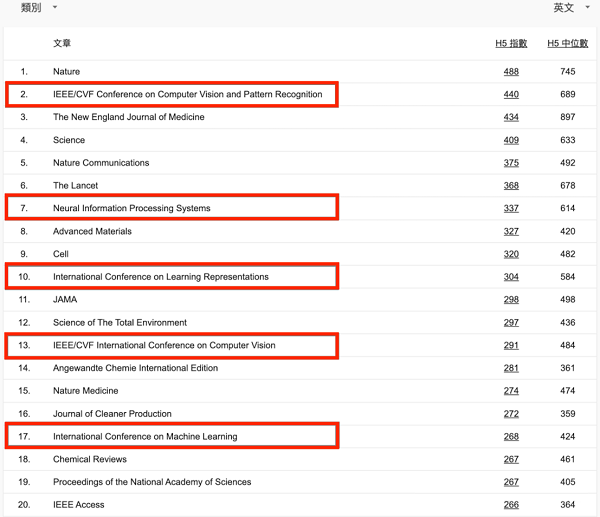Click the H5 指數 column header link

pos(511,44)
